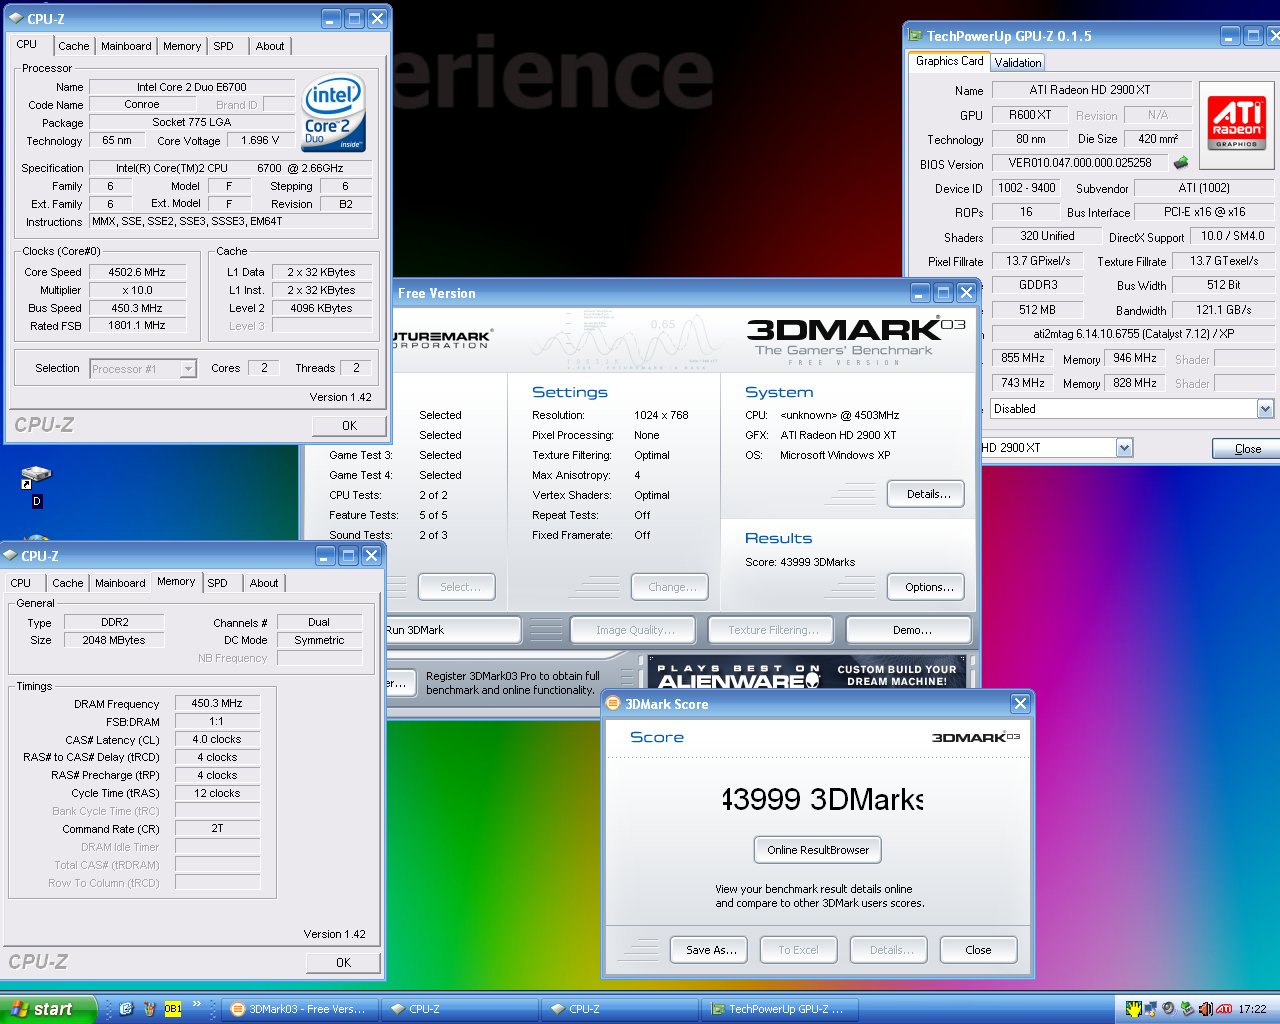Click the Core Voltage value 1.696 V

pyautogui.click(x=259, y=140)
